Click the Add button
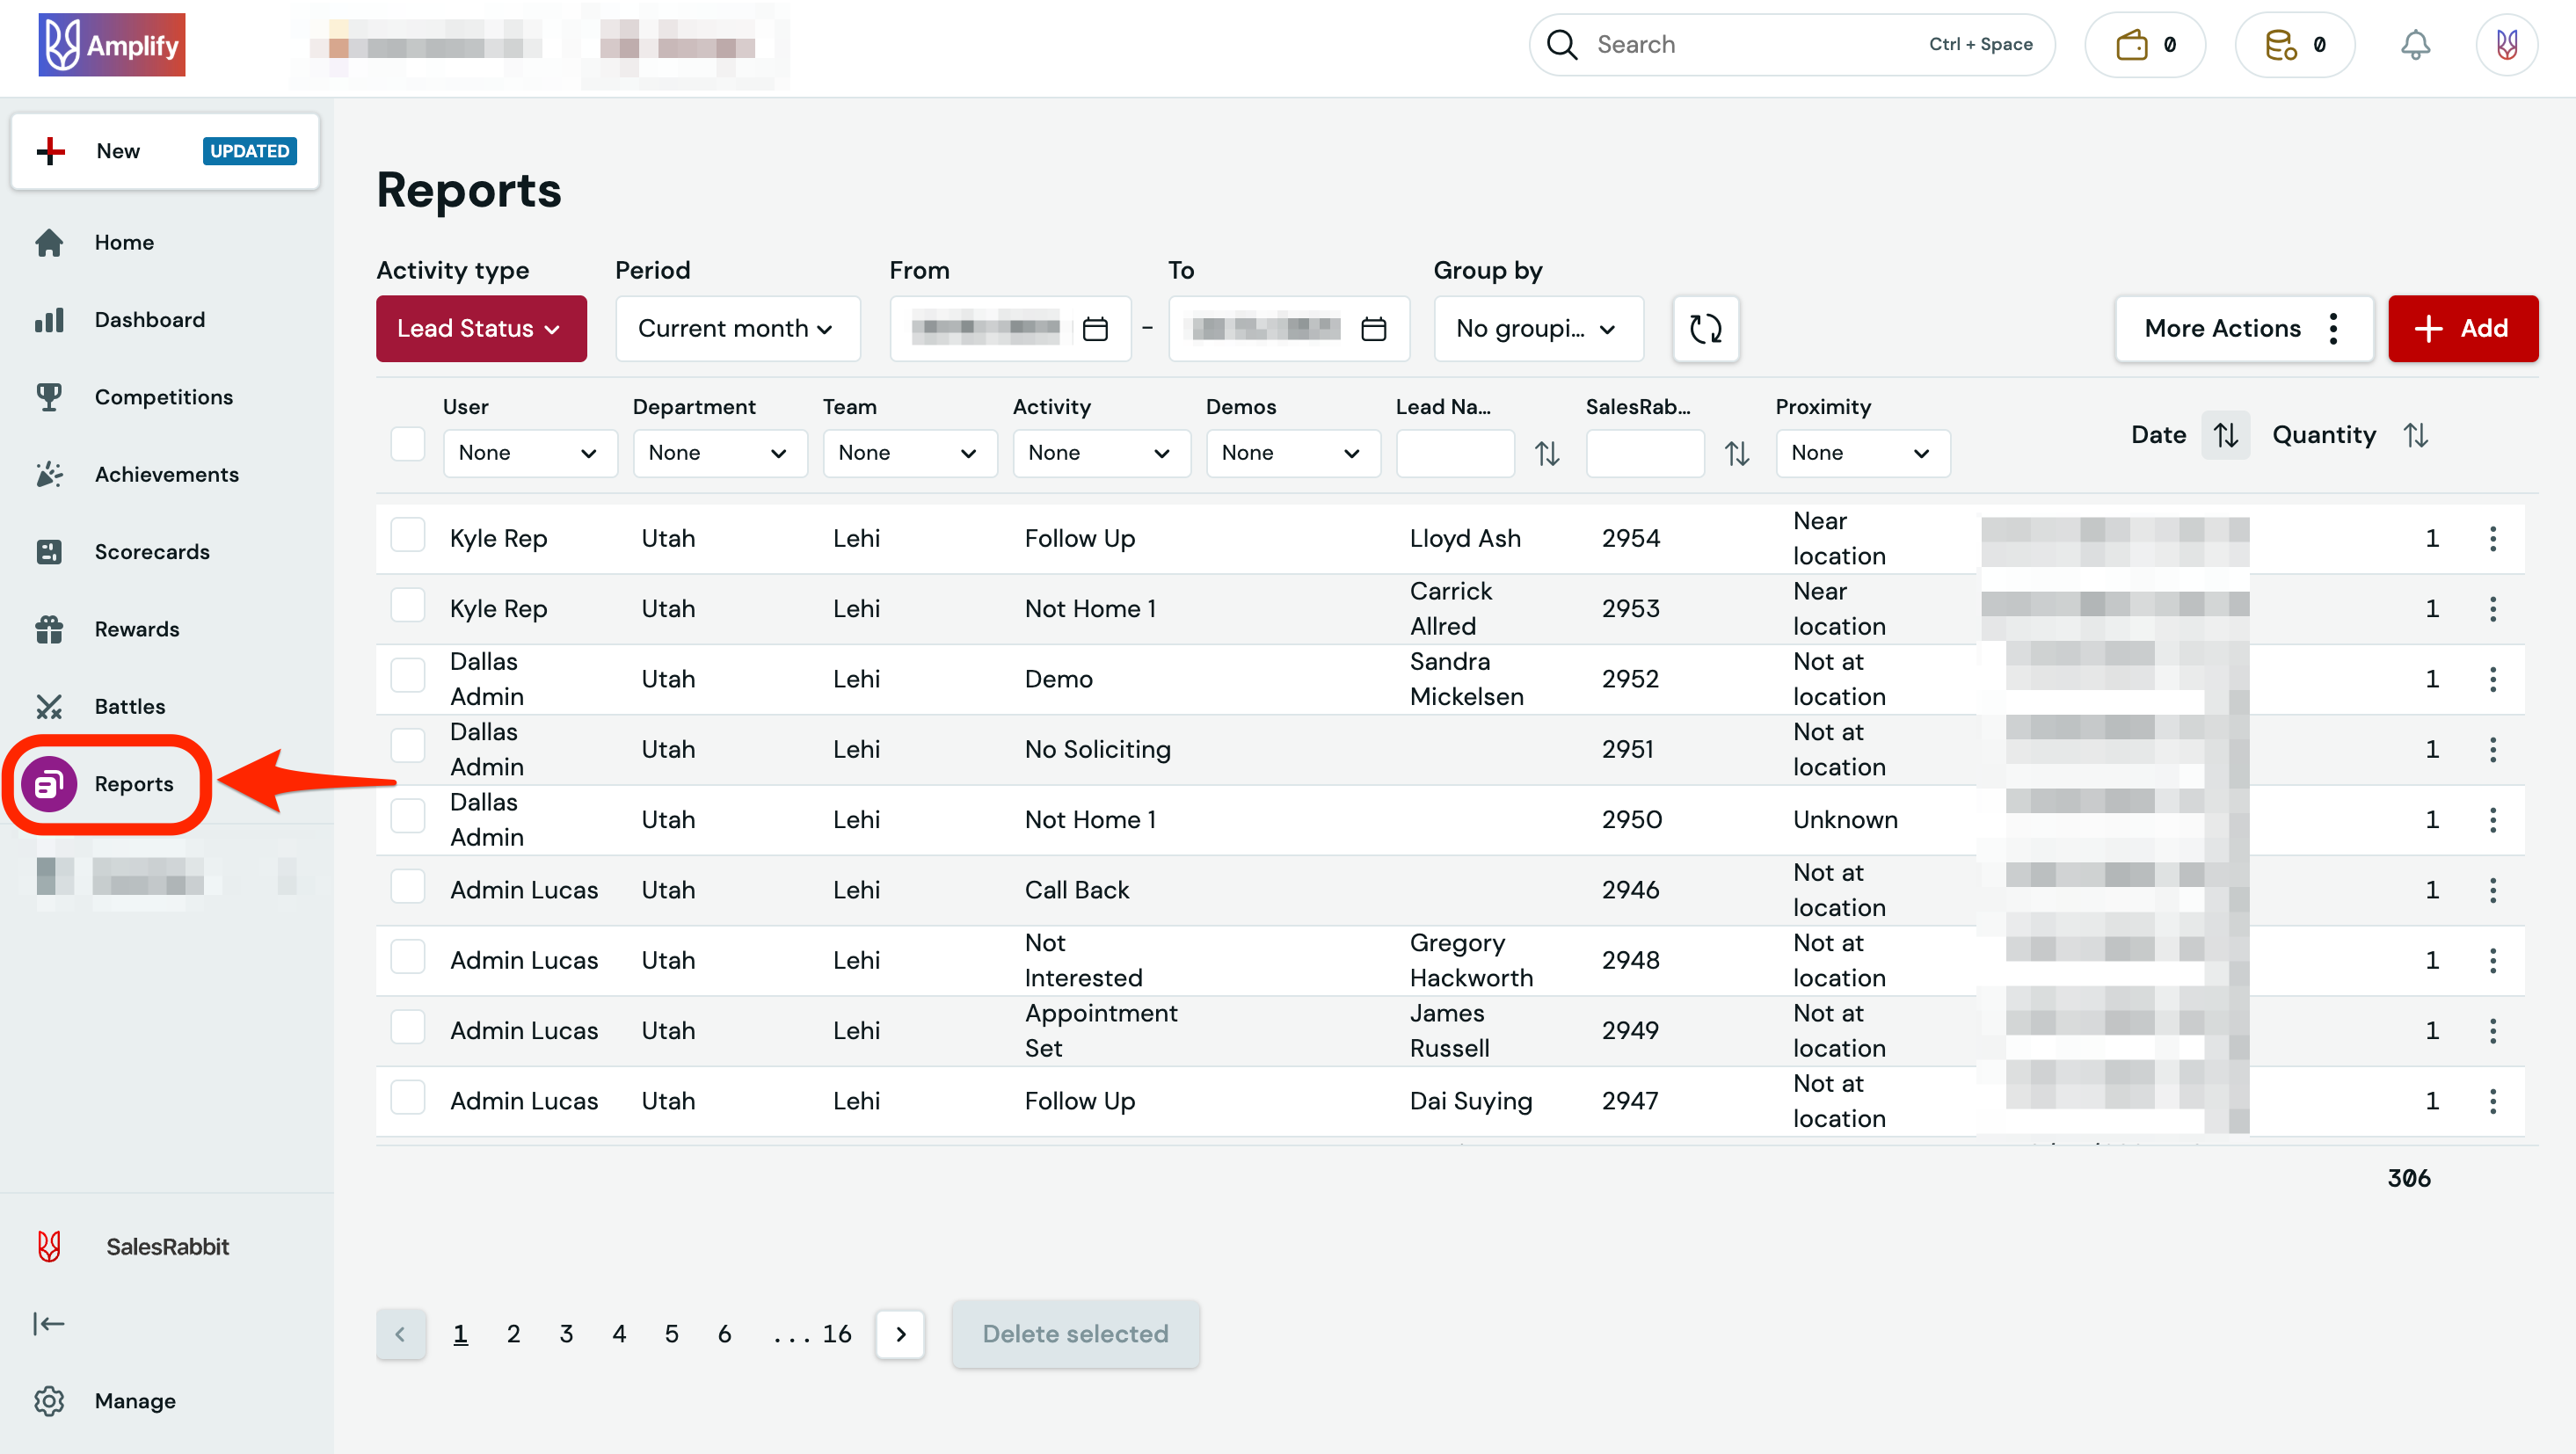Screen dimensions: 2576x1454 coord(2462,328)
